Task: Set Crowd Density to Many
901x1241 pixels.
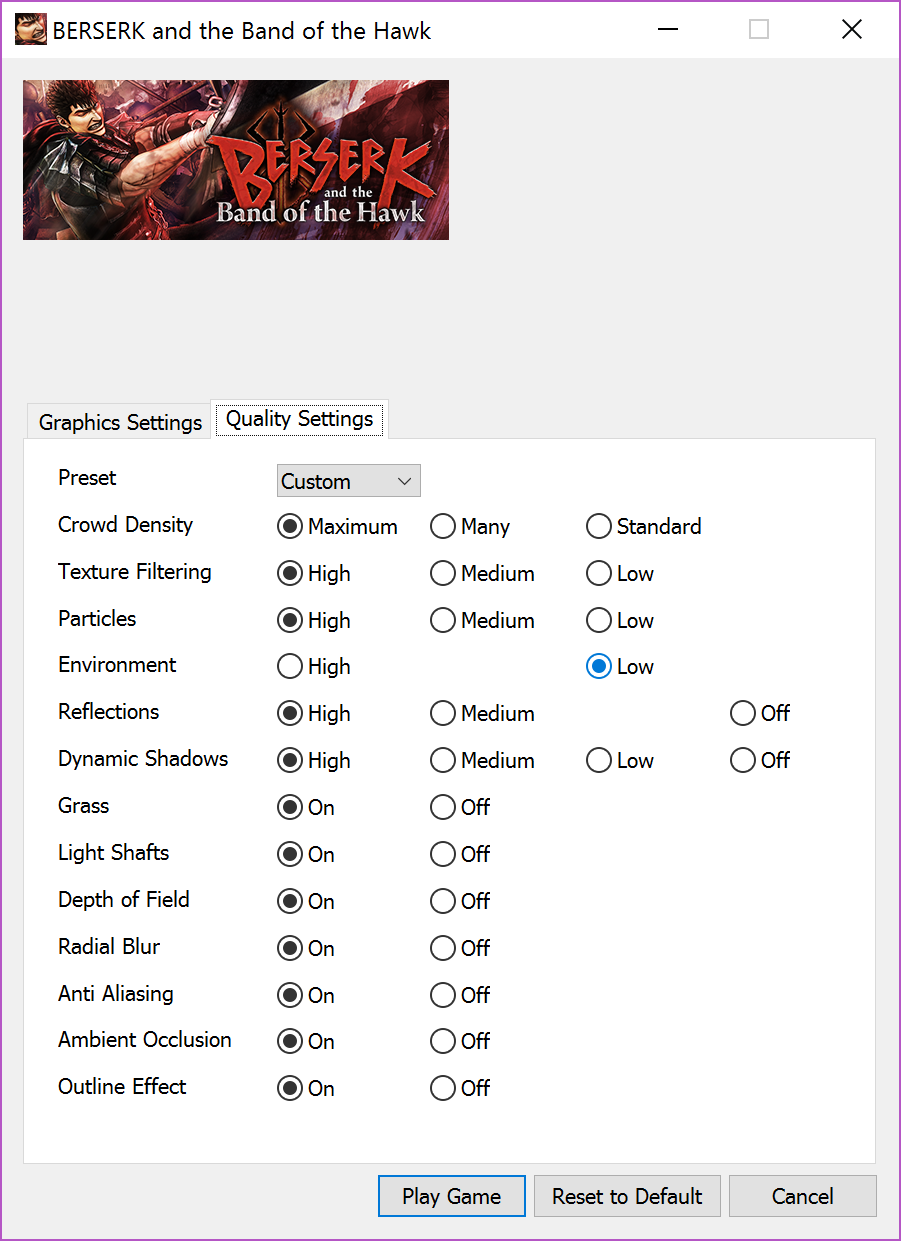Action: [443, 527]
